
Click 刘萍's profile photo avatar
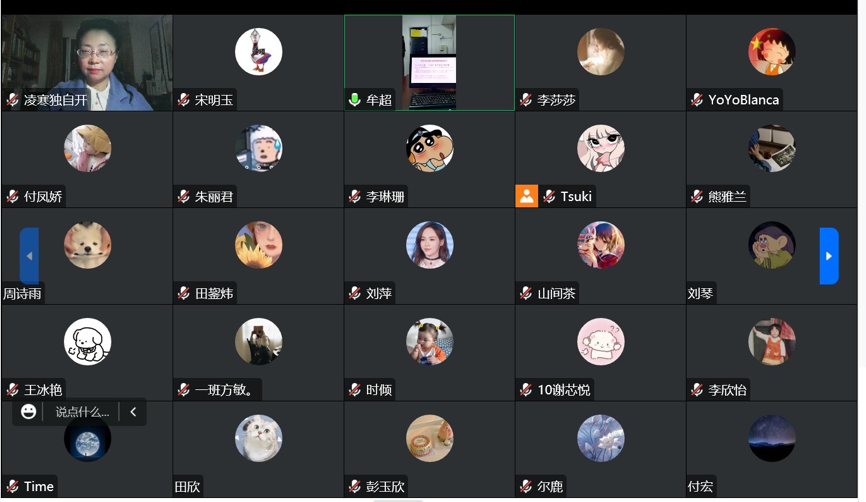tap(430, 245)
